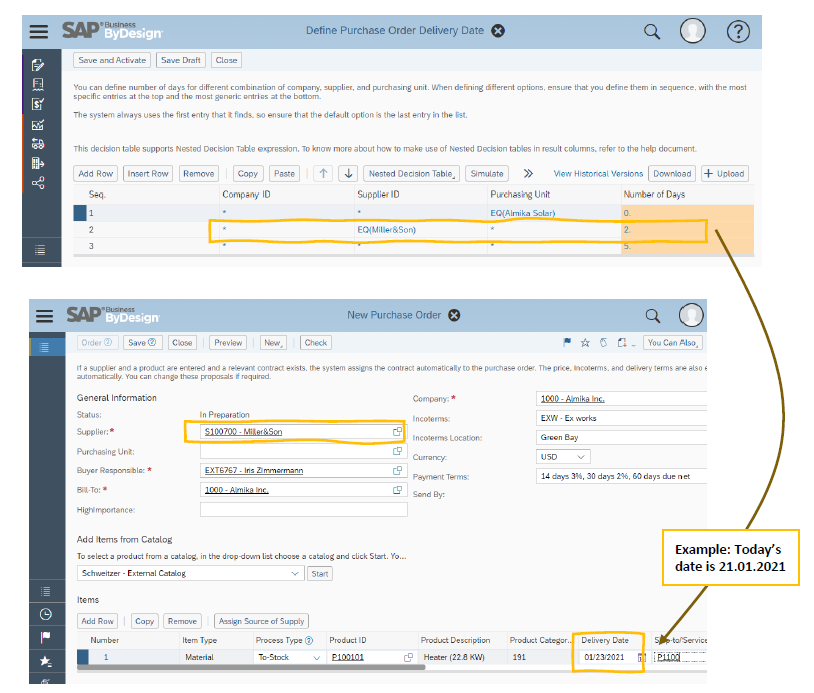Open favorites star icon in purchase order sidebar
Image resolution: width=814 pixels, height=693 pixels.
click(46, 661)
